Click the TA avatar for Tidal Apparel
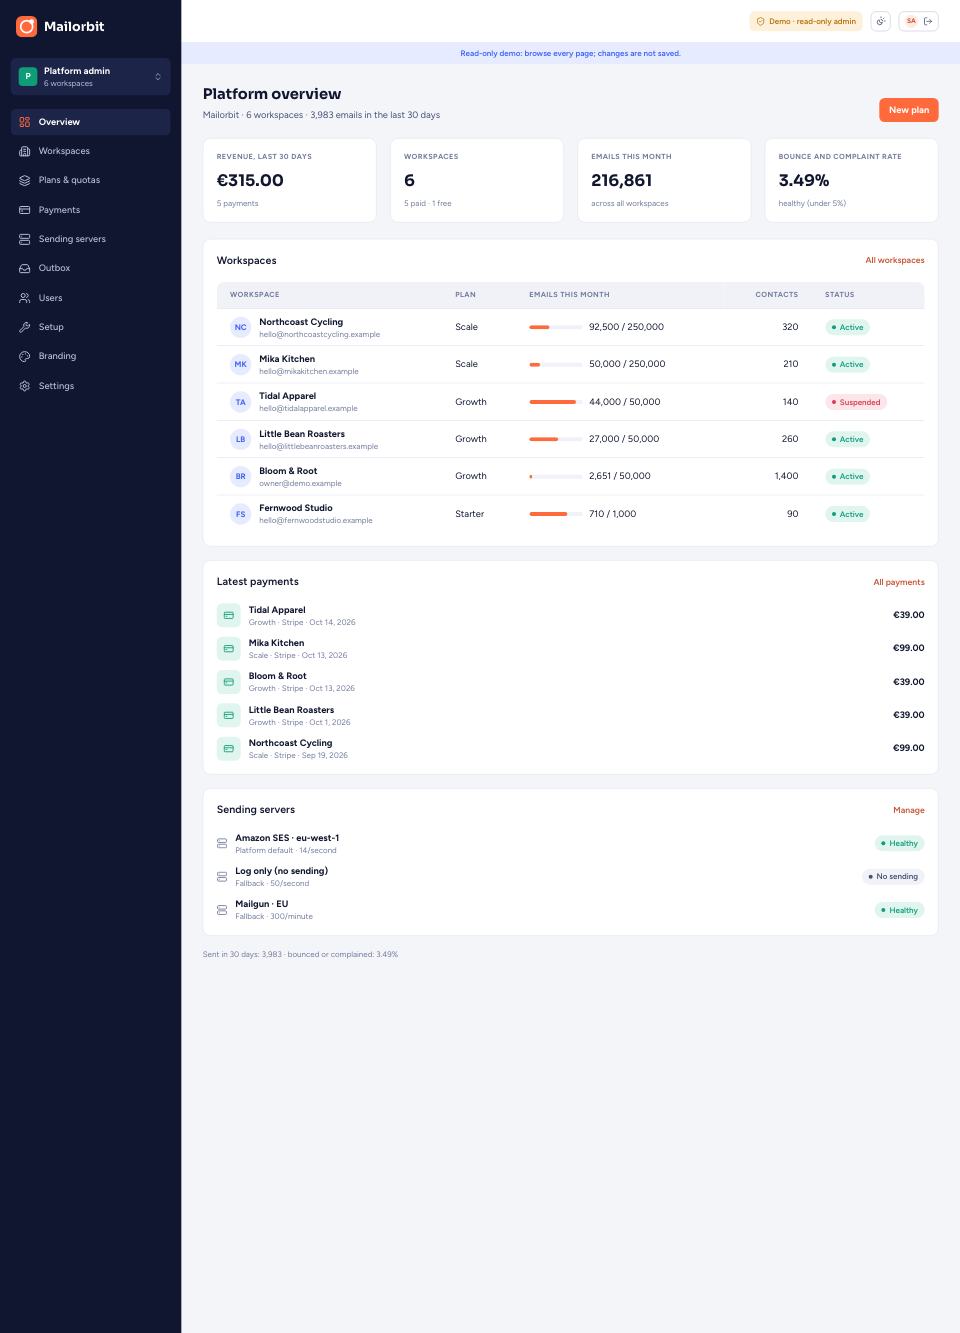Viewport: 960px width, 1333px height. [240, 402]
